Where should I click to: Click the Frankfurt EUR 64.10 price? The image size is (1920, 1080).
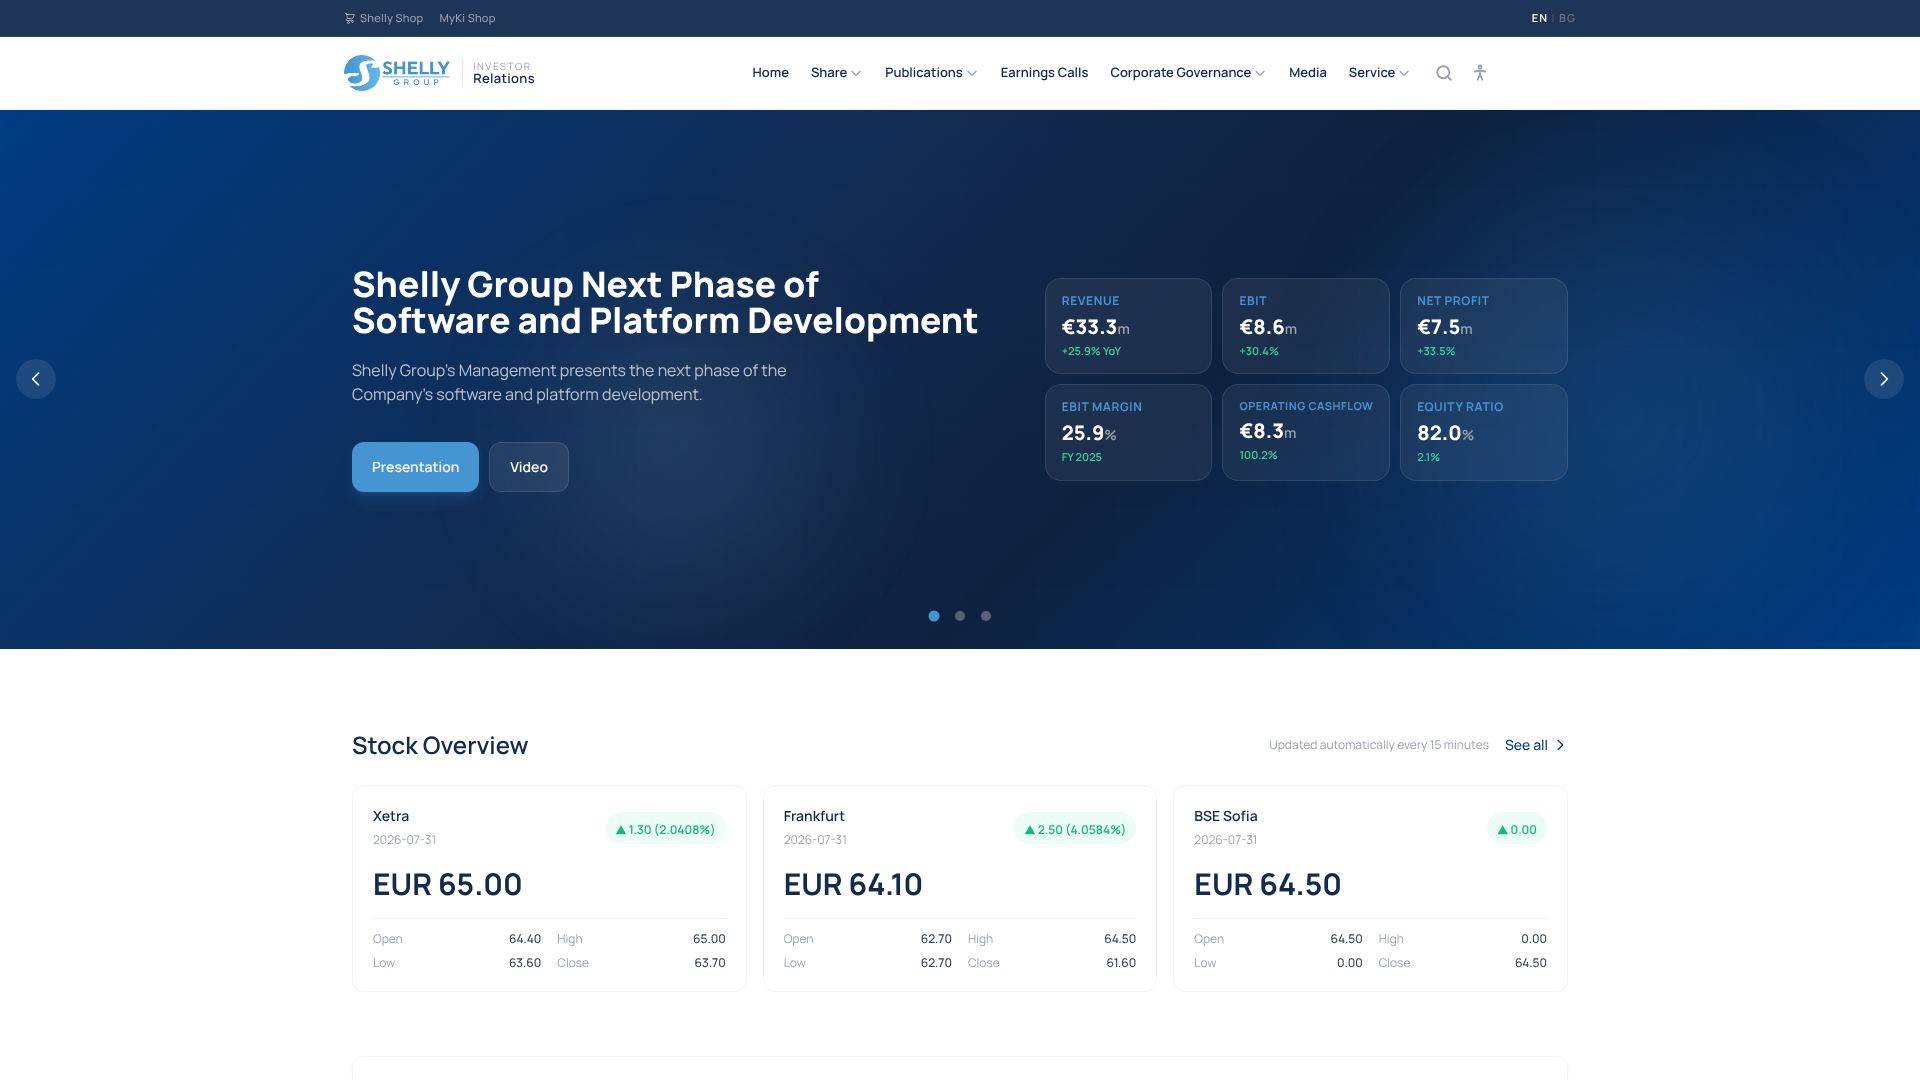[853, 884]
